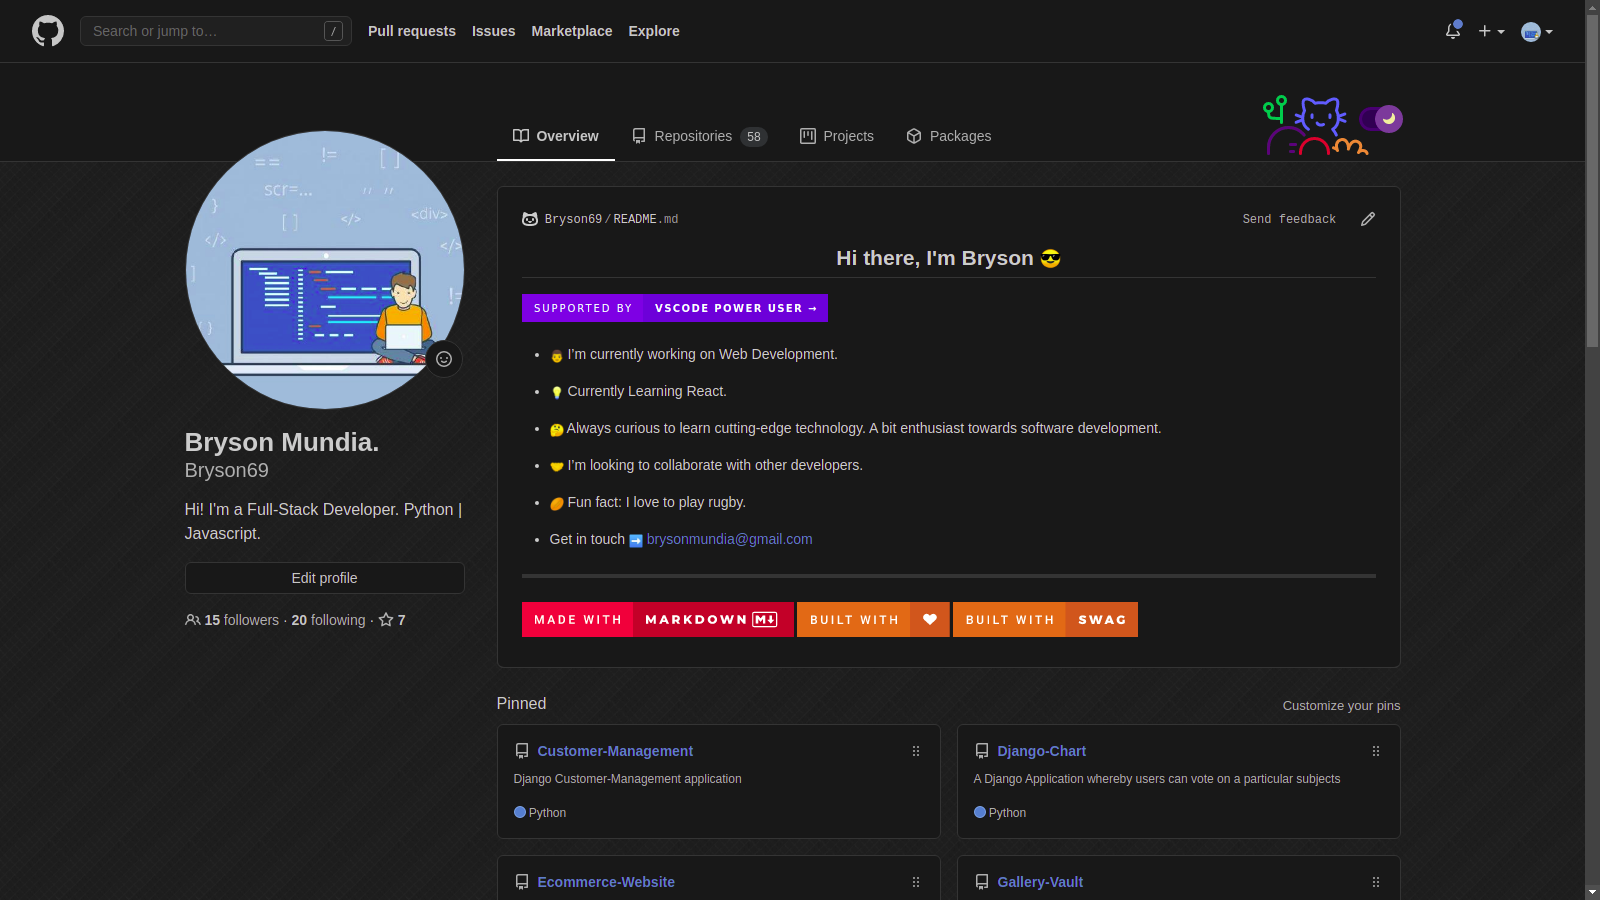Click the Built with Swag badge
1600x900 pixels.
[1045, 620]
